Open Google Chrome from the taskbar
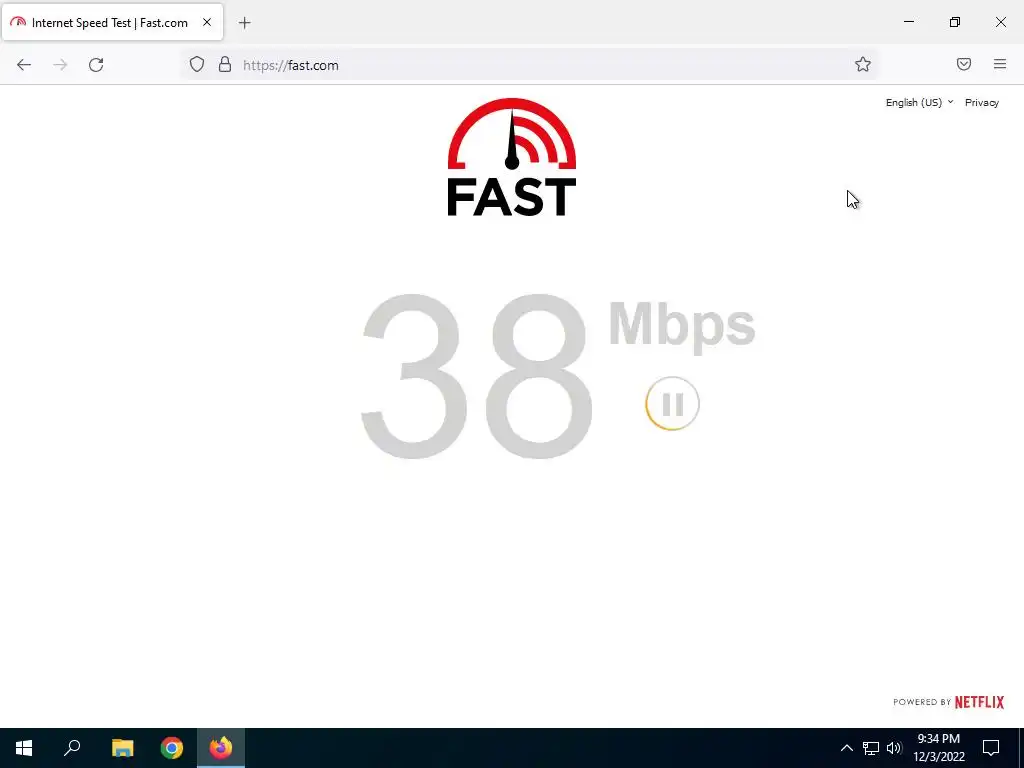The width and height of the screenshot is (1024, 768). pyautogui.click(x=172, y=748)
